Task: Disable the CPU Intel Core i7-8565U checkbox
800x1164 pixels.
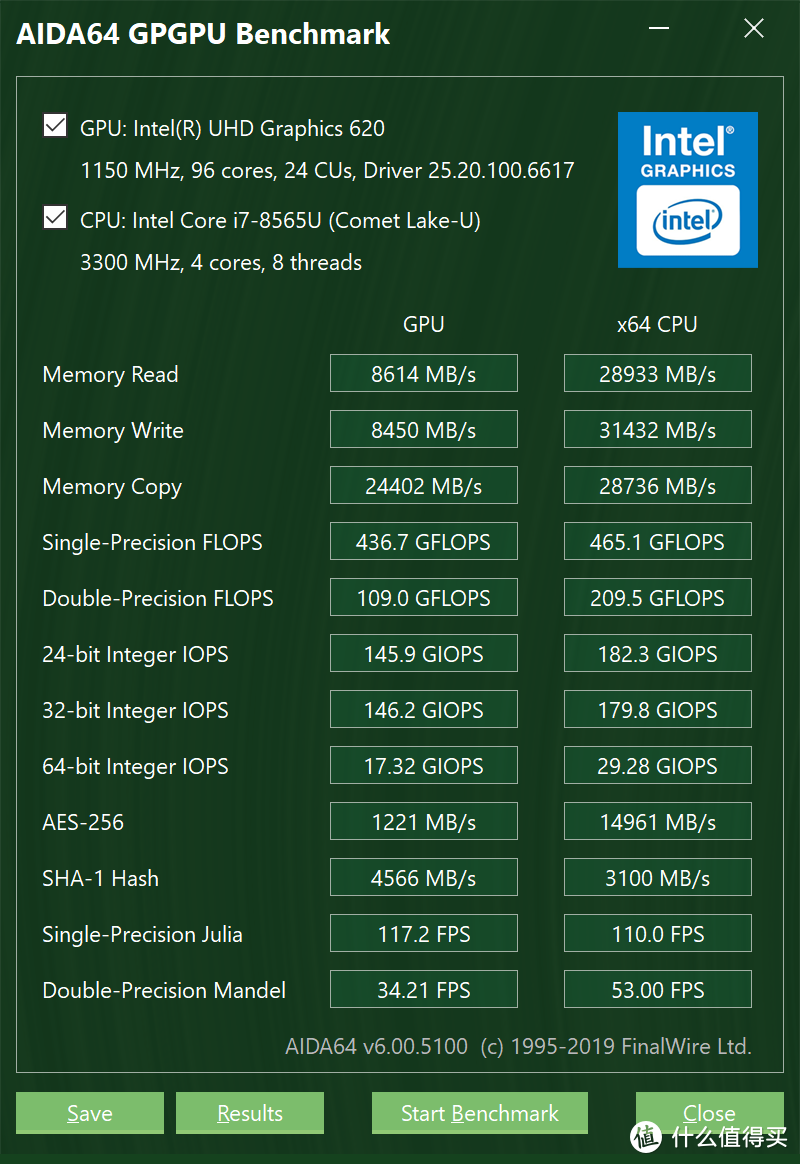Action: click(x=54, y=217)
